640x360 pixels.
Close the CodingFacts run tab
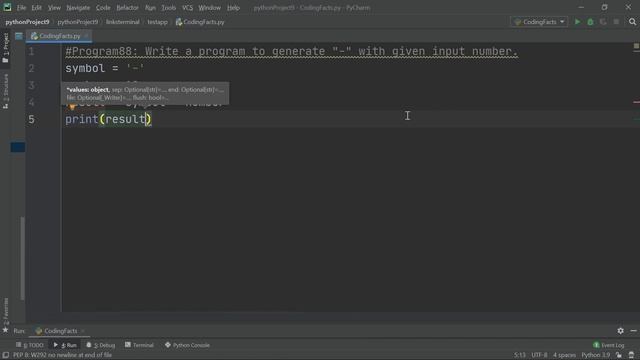(82, 331)
